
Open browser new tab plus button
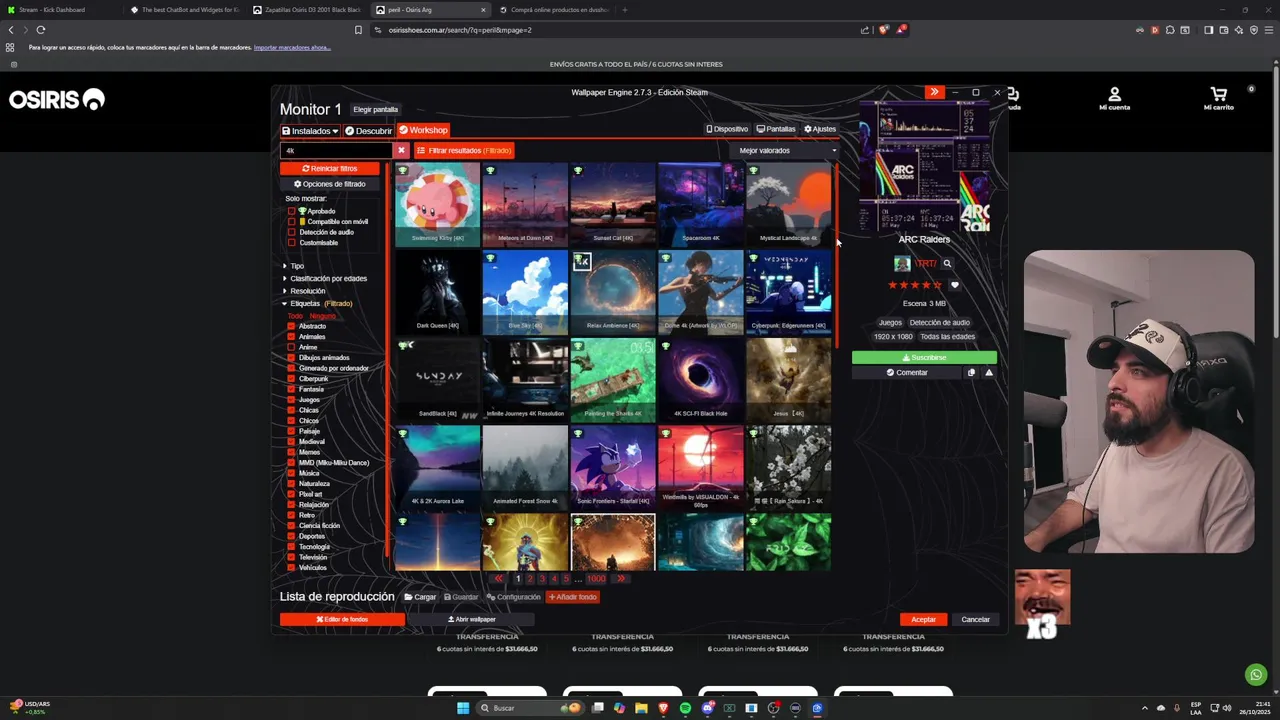click(624, 10)
